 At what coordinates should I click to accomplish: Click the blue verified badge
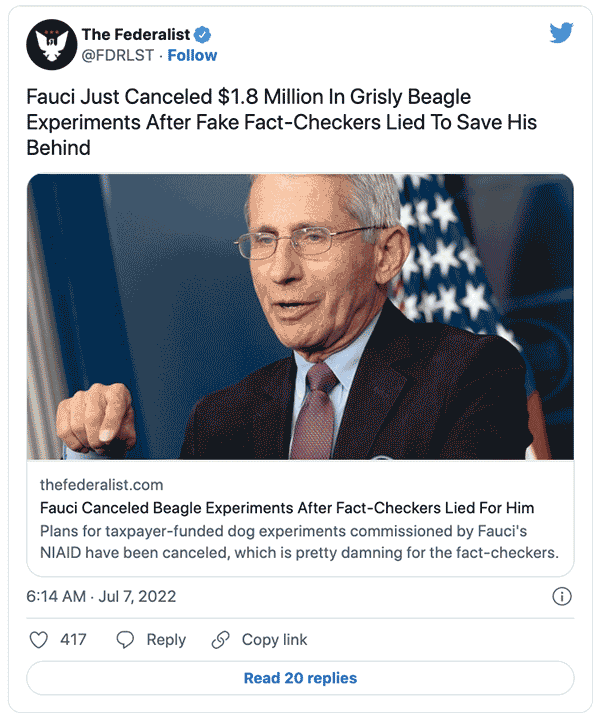203,35
